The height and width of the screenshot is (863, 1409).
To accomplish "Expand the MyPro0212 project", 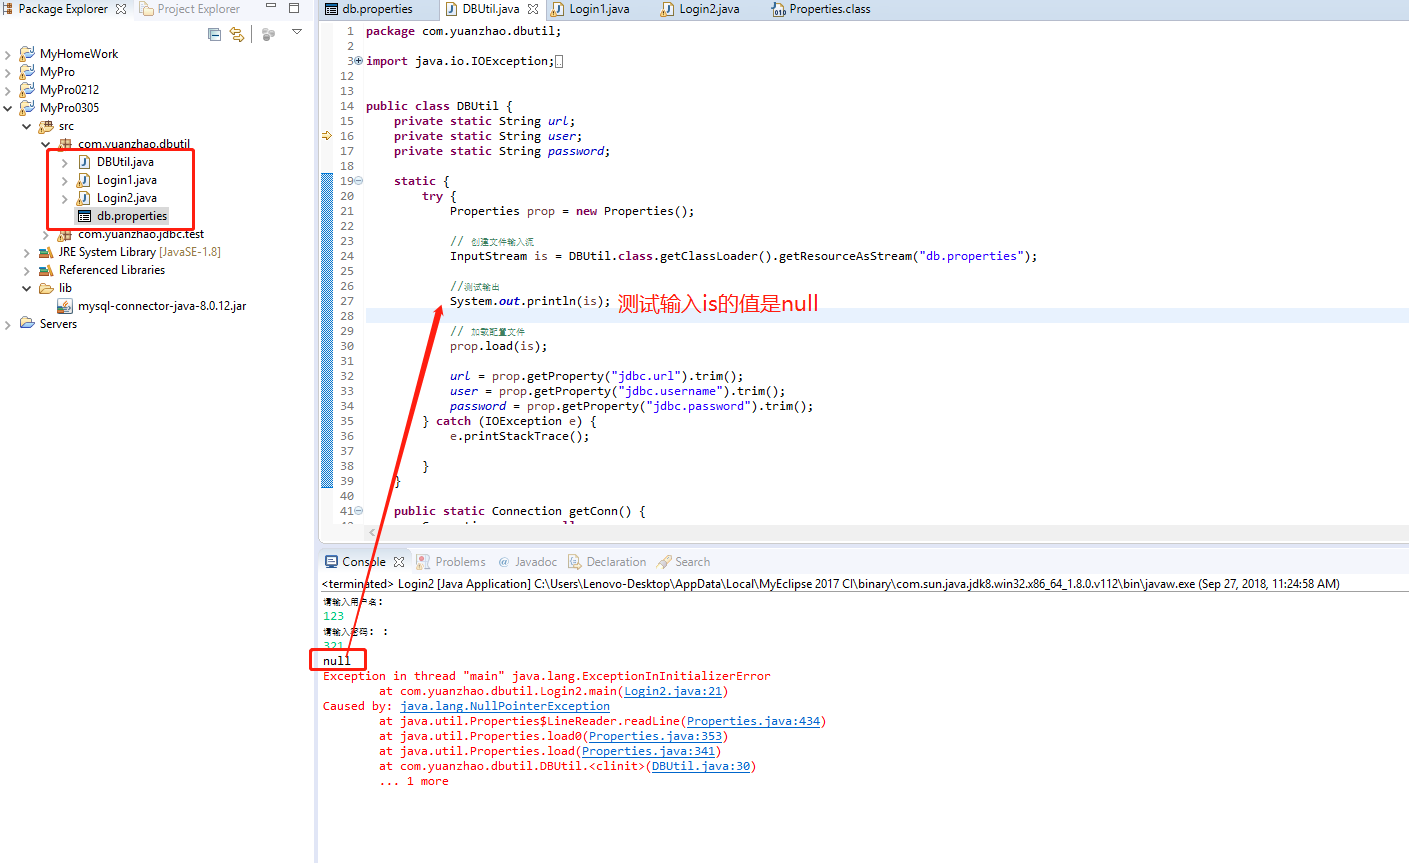I will [8, 90].
